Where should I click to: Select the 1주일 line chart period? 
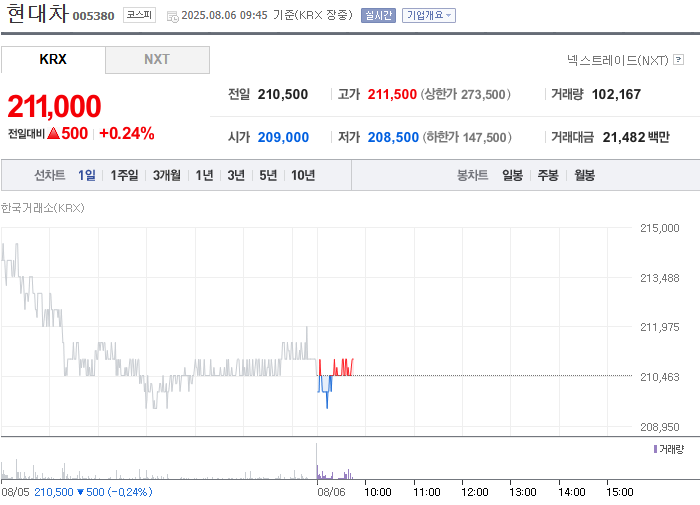pyautogui.click(x=124, y=175)
